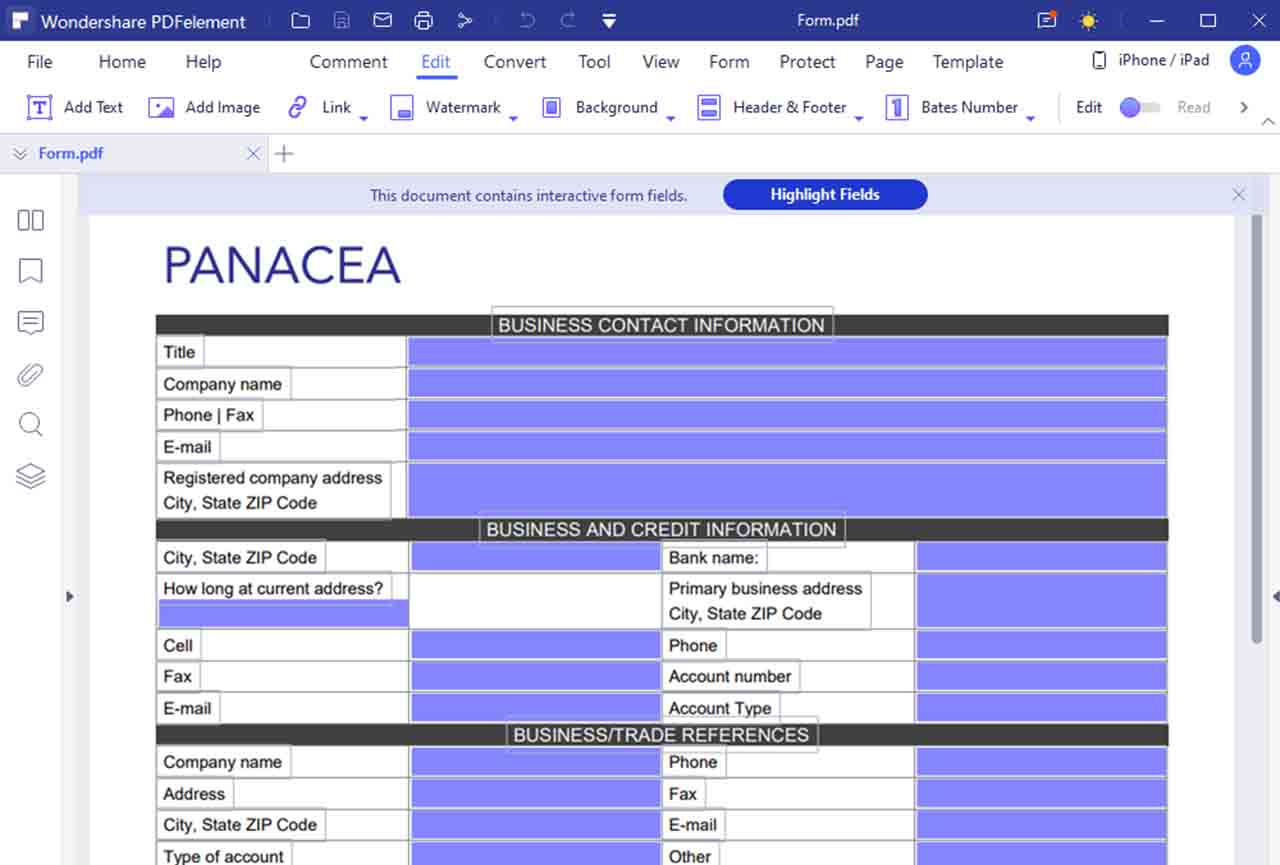1280x865 pixels.
Task: Toggle the Edit/Read mode switch
Action: (1140, 107)
